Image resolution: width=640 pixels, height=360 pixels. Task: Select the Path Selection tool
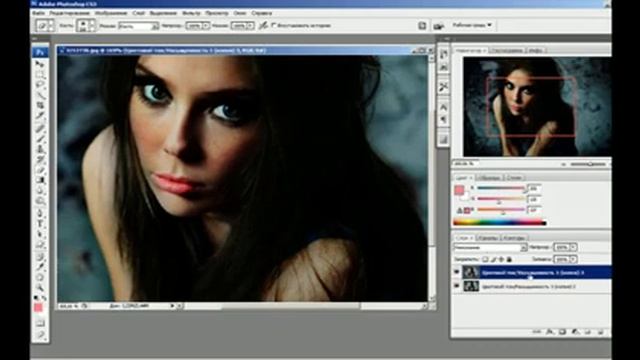click(40, 234)
